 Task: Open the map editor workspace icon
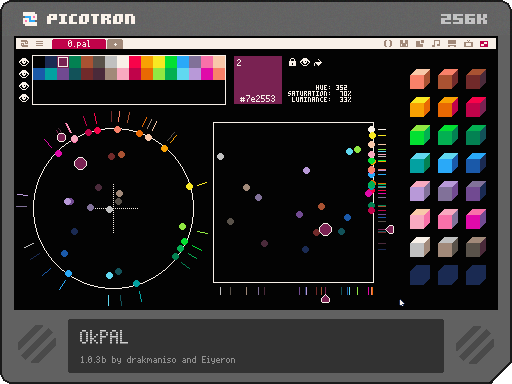(420, 44)
